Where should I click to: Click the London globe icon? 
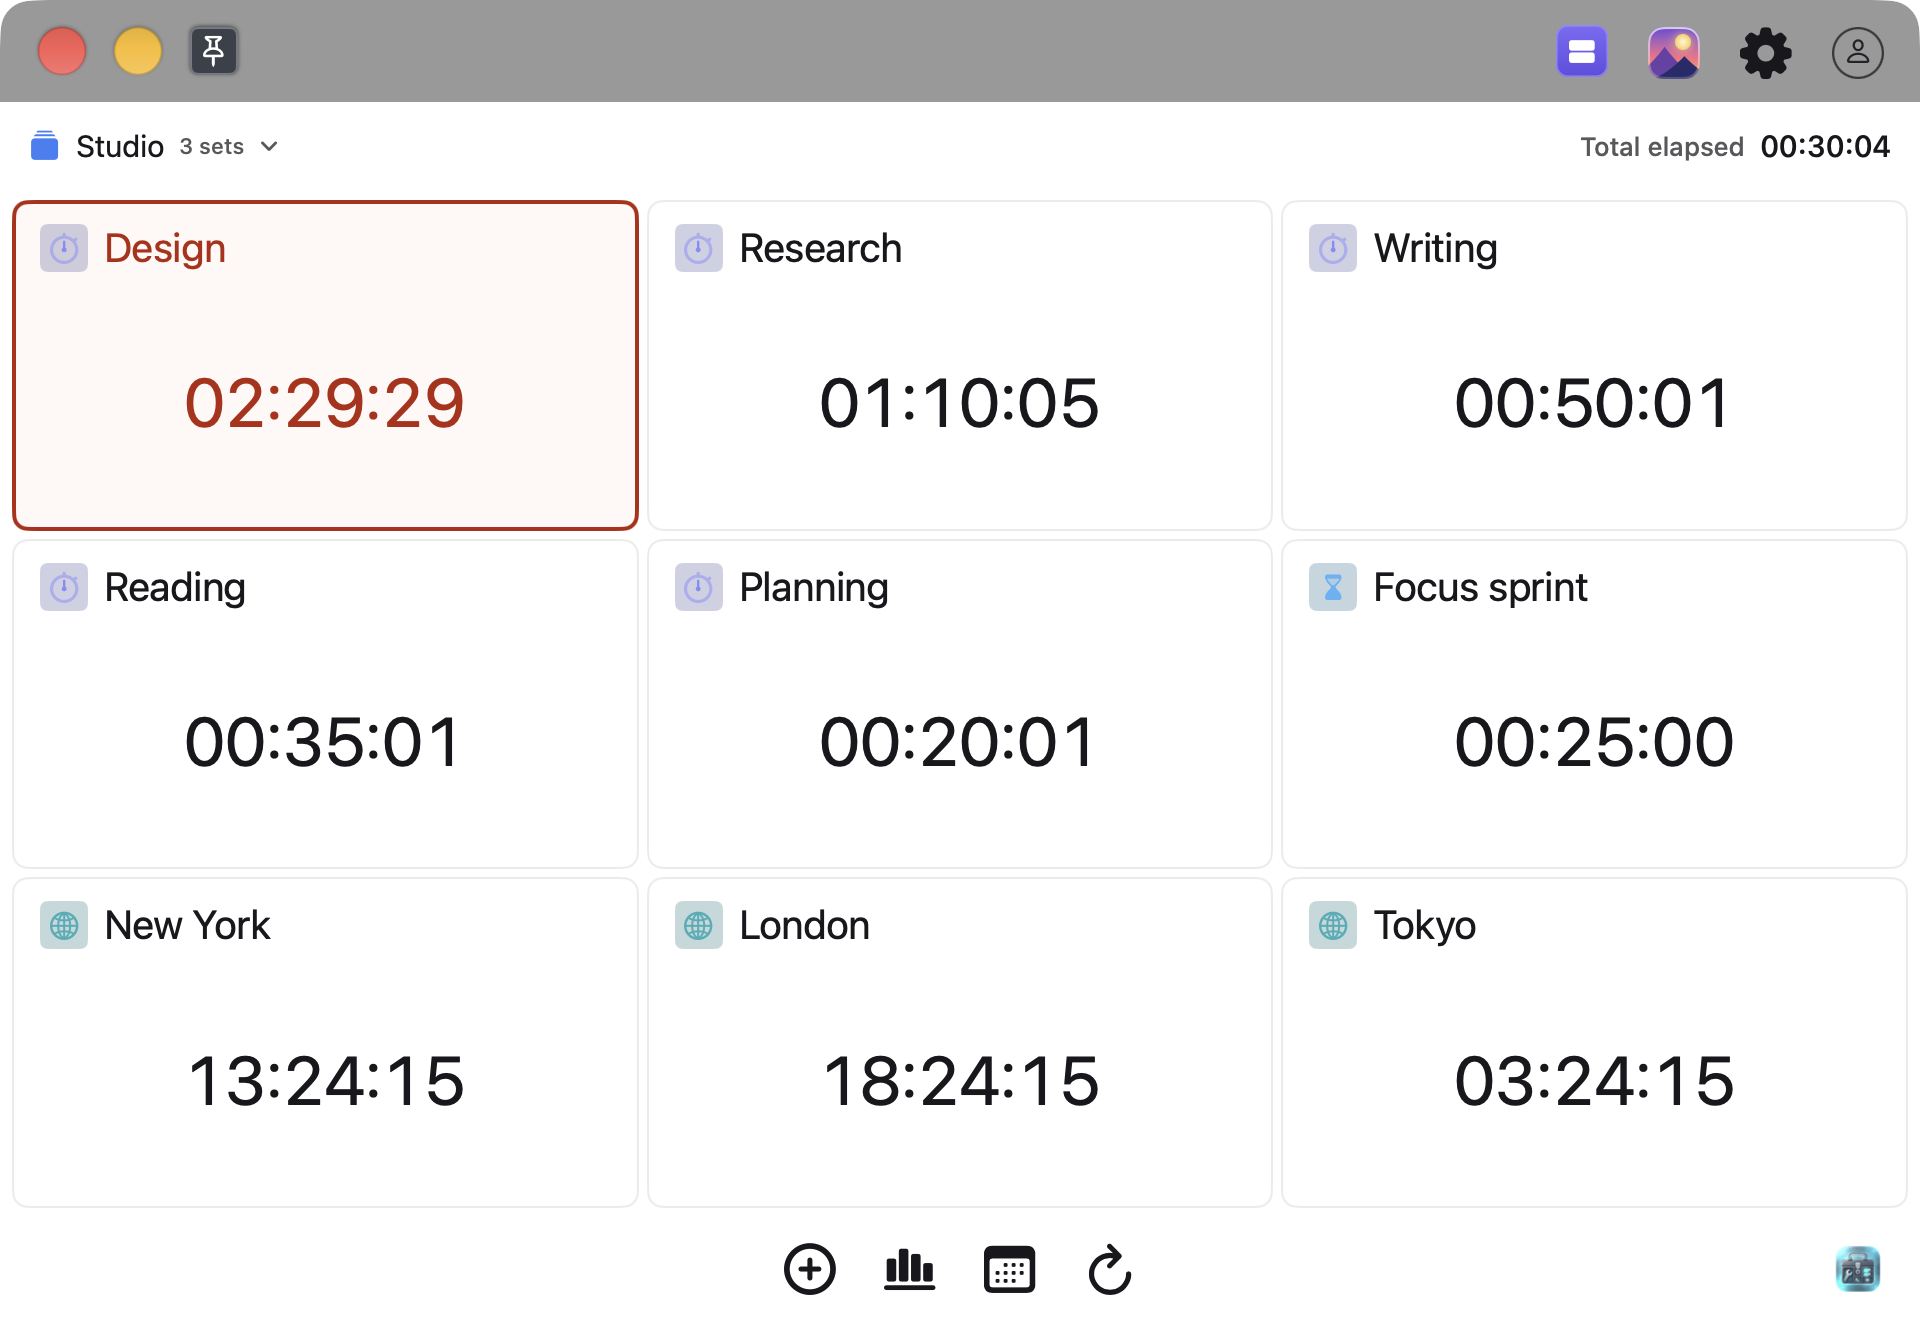(x=698, y=925)
